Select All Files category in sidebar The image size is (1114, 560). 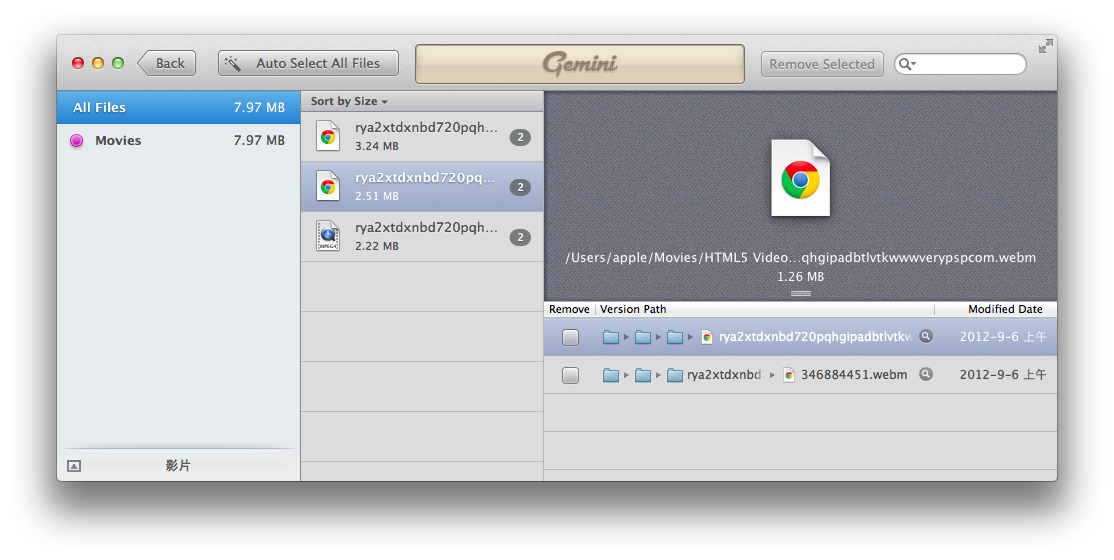pyautogui.click(x=178, y=107)
